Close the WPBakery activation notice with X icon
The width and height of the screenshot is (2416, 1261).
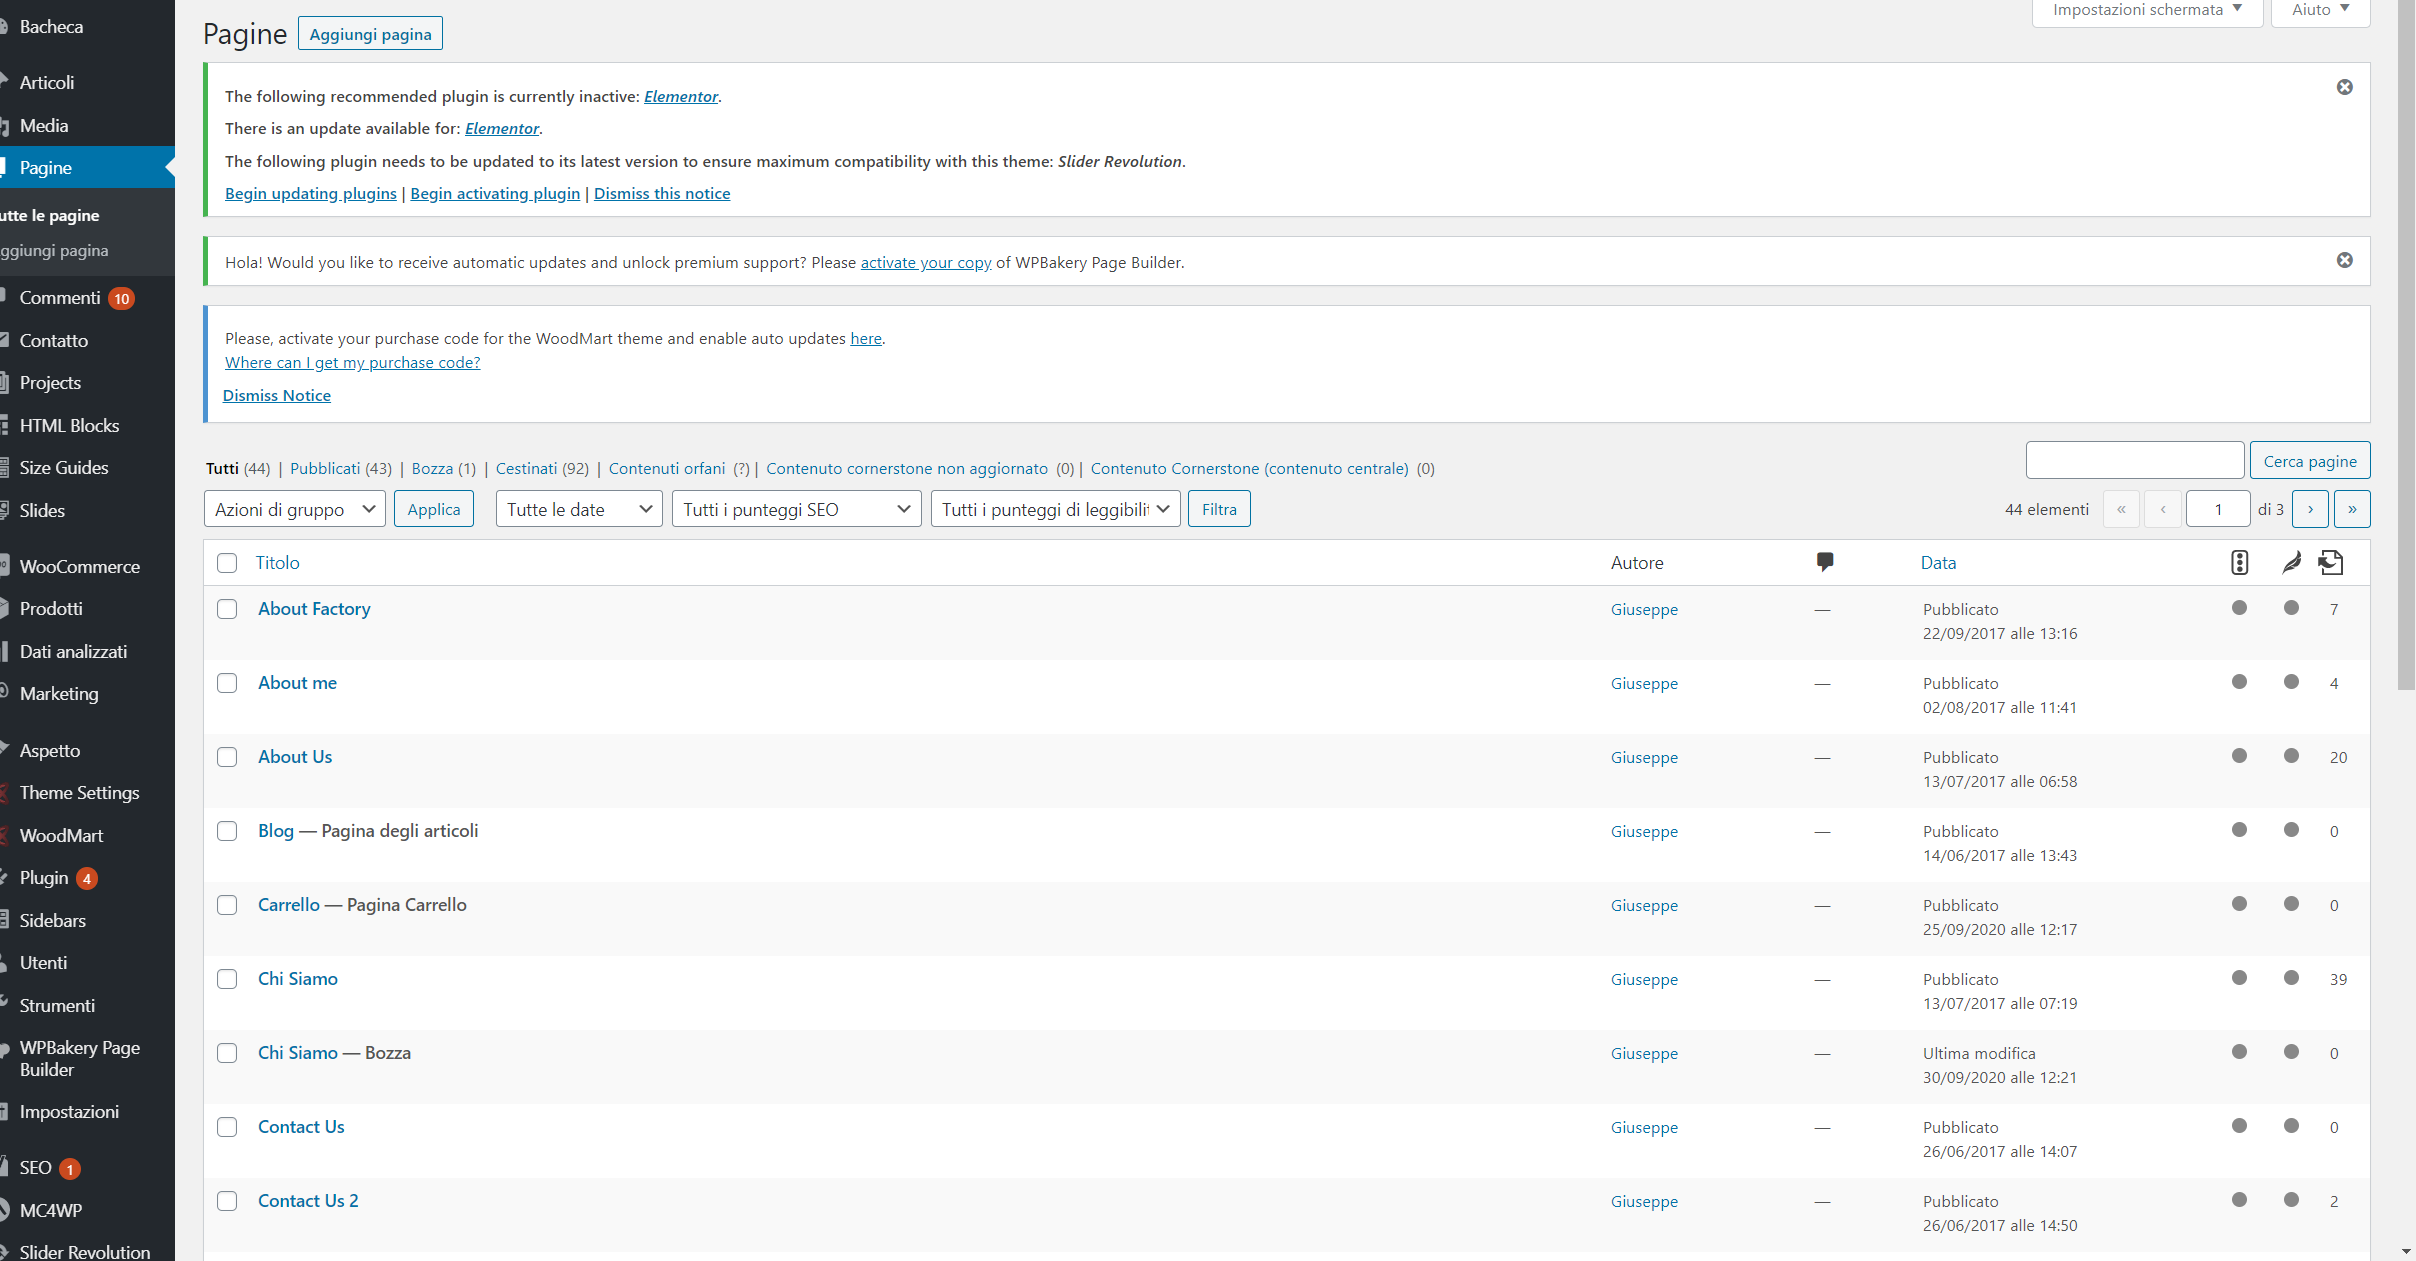(x=2344, y=260)
